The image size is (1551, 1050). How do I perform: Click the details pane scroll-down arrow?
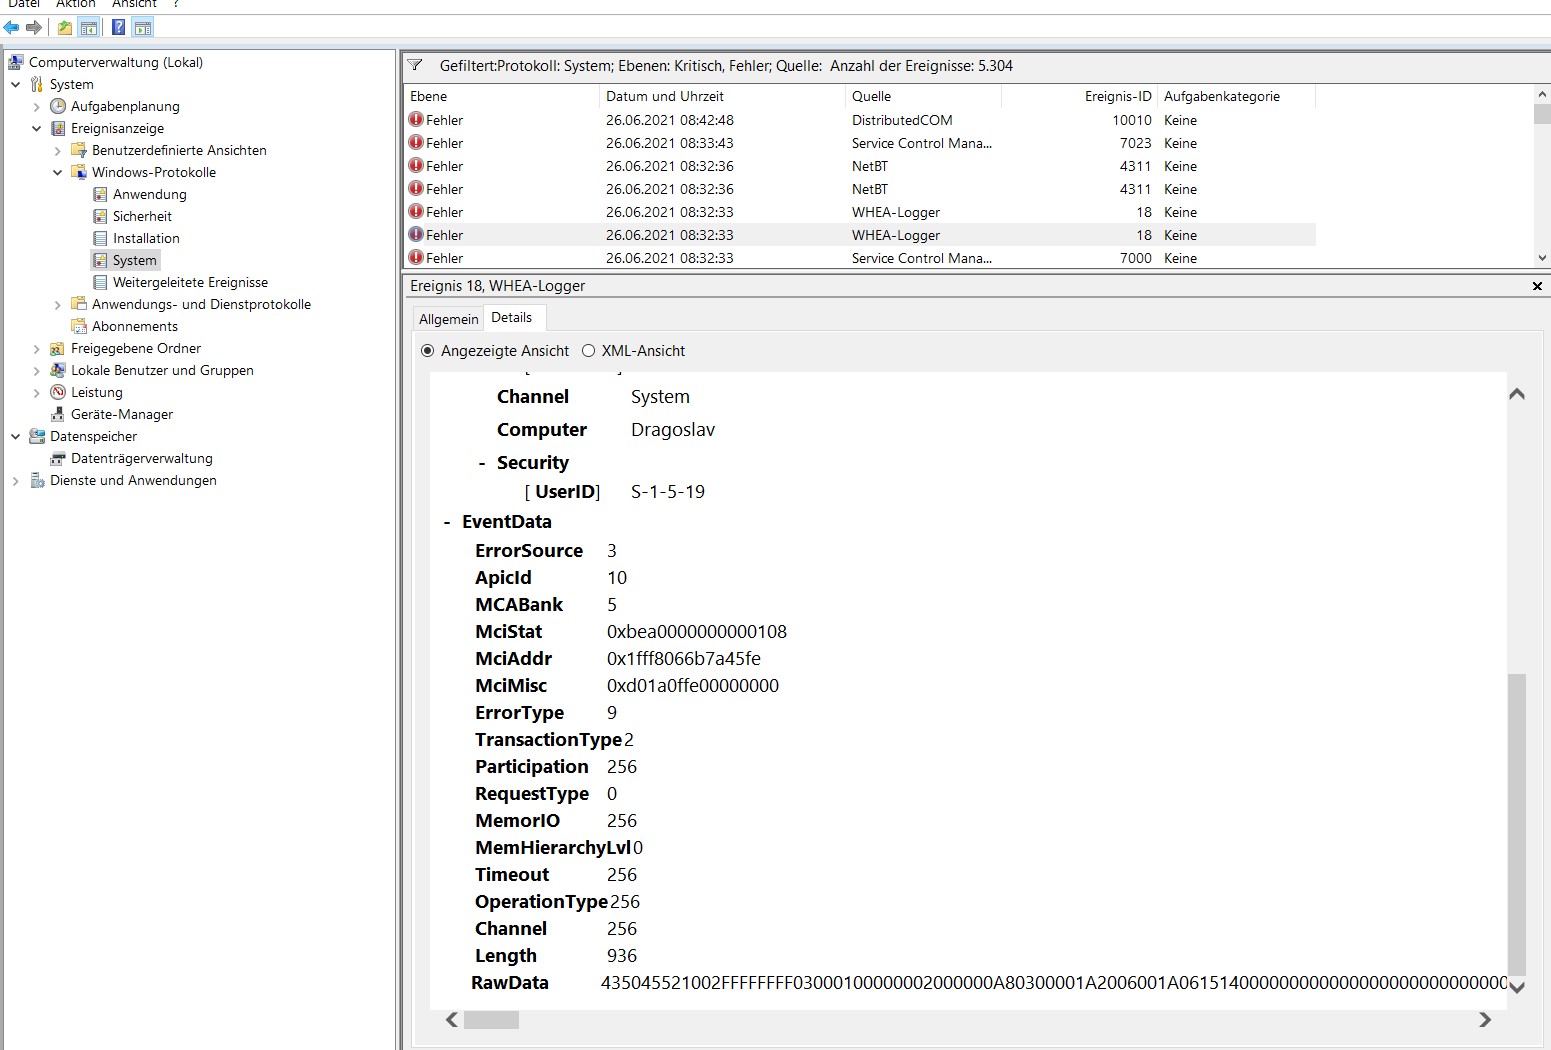[x=1517, y=987]
